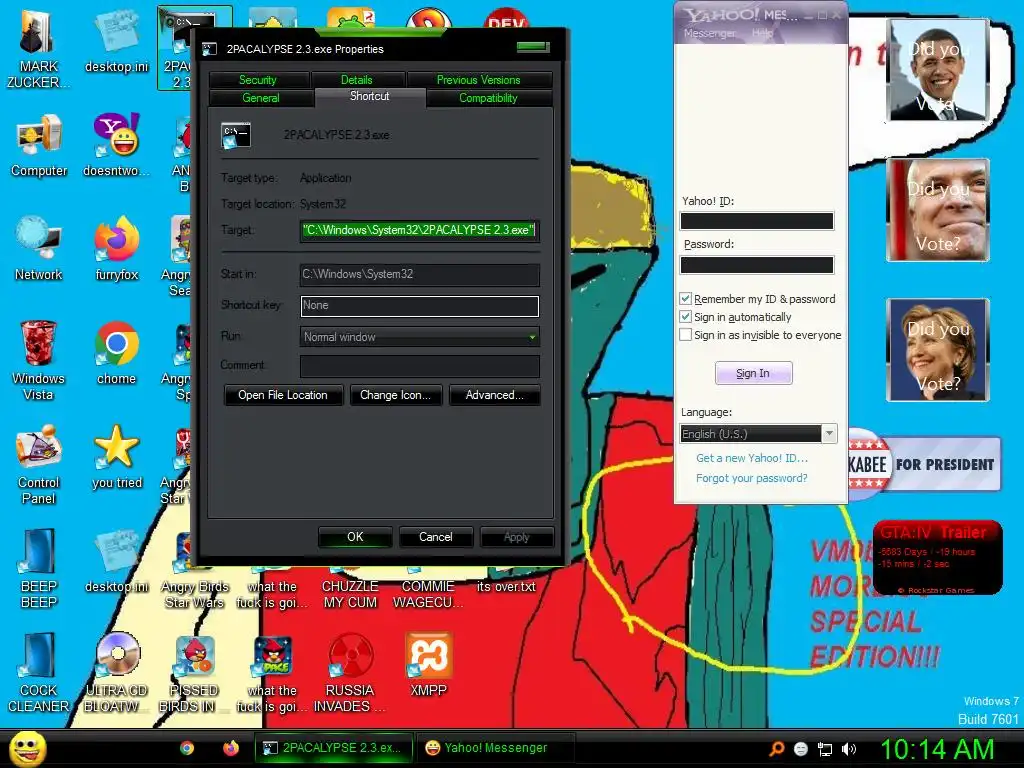
Task: Click the GTA:IV Trailer countdown gadget
Action: tap(937, 557)
